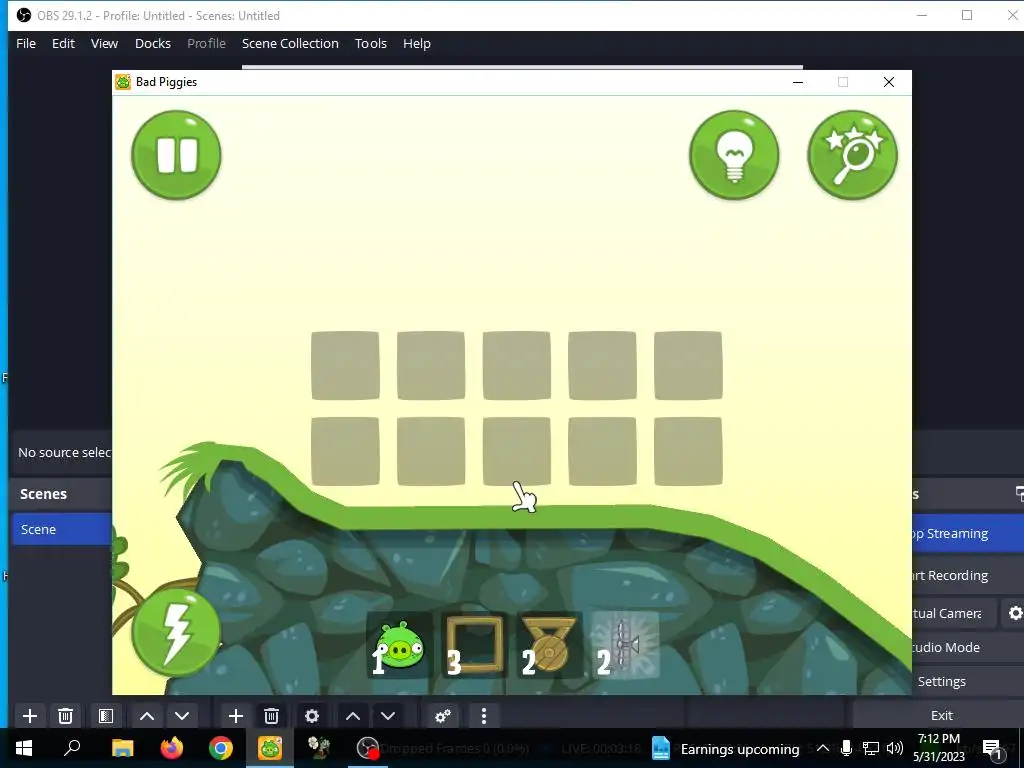This screenshot has width=1024, height=768.
Task: Open the Scene Collection menu
Action: 290,43
